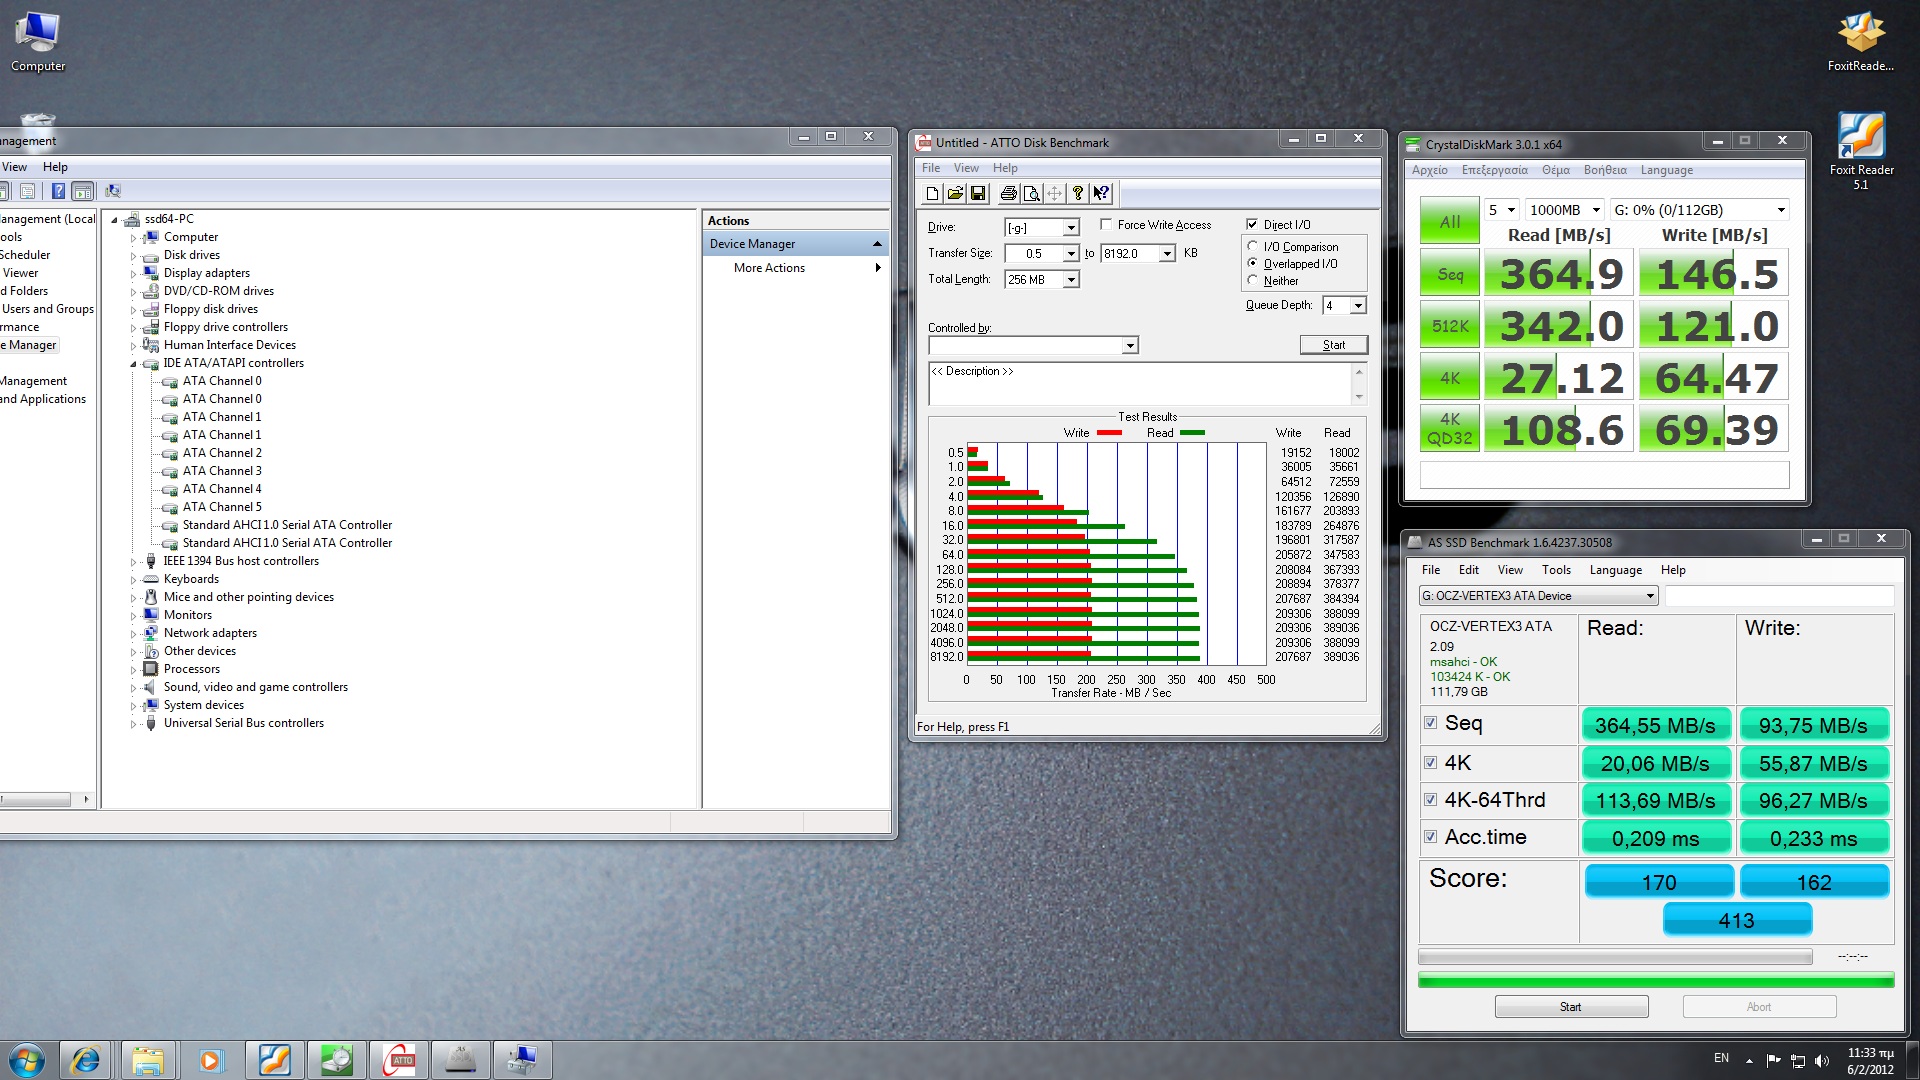The width and height of the screenshot is (1920, 1080).
Task: Open the View menu in ATTO
Action: (966, 168)
